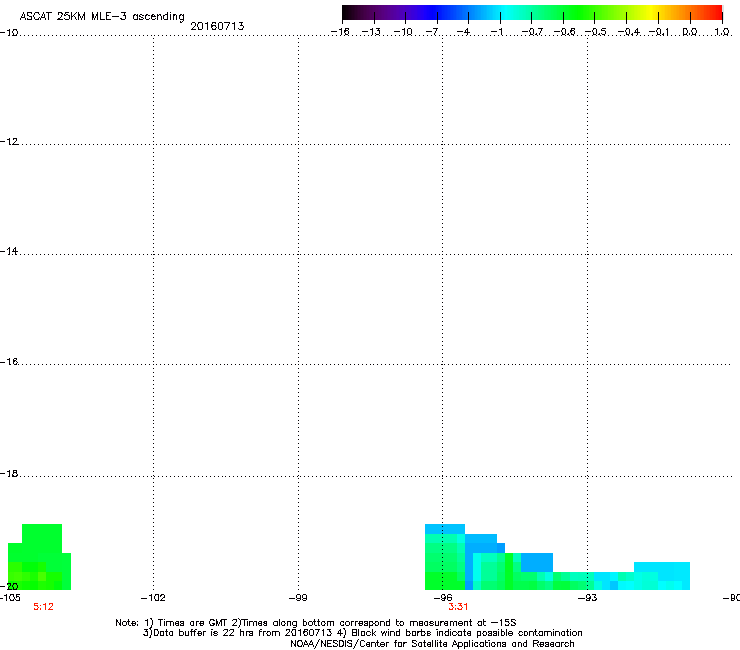Click the note line 'Times are GMT'

(316, 623)
